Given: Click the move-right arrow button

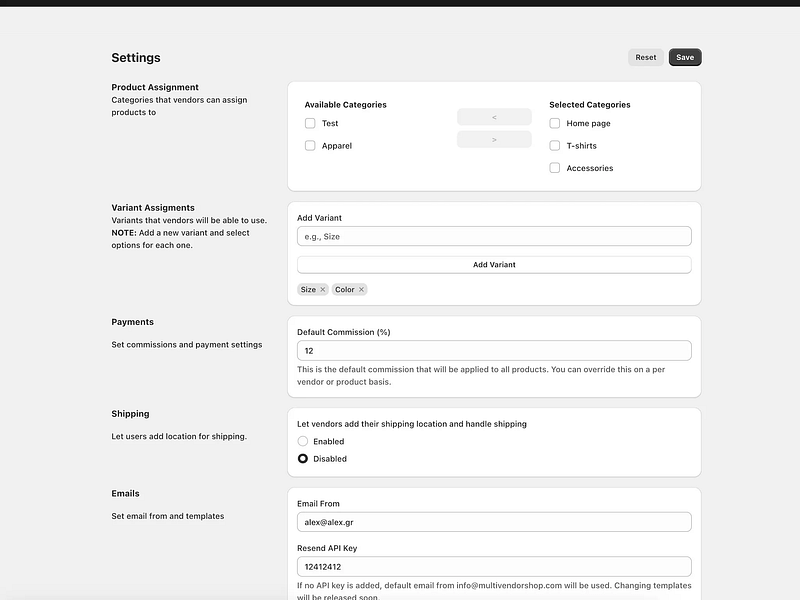Looking at the screenshot, I should coord(494,139).
